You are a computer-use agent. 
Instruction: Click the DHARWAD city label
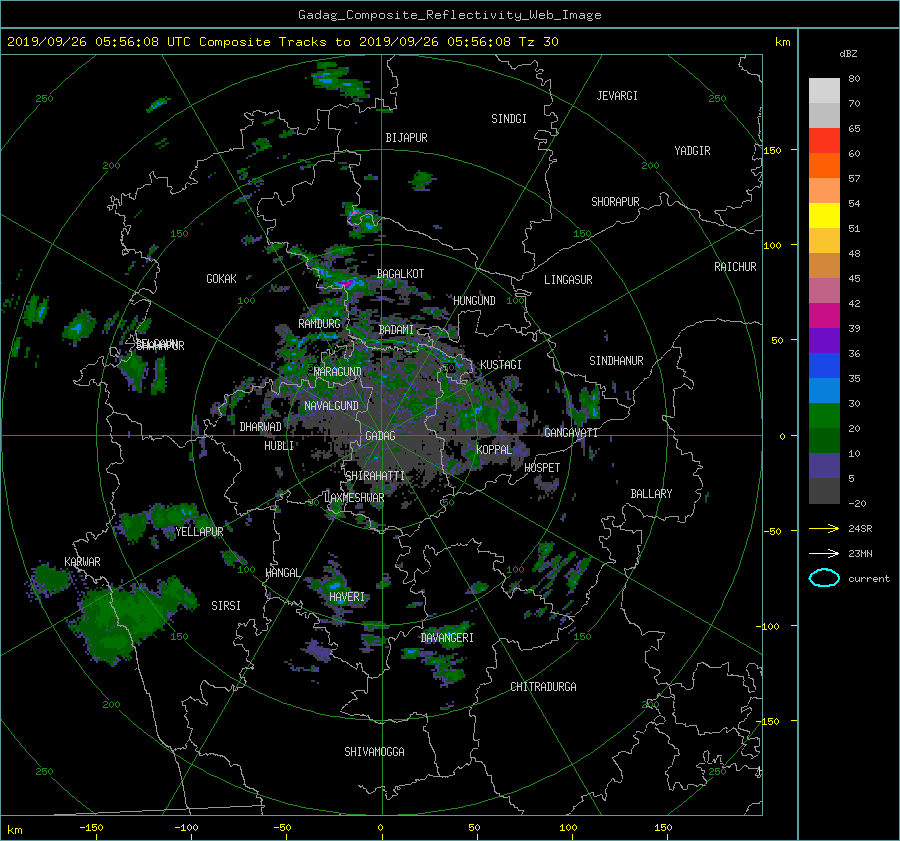click(261, 427)
